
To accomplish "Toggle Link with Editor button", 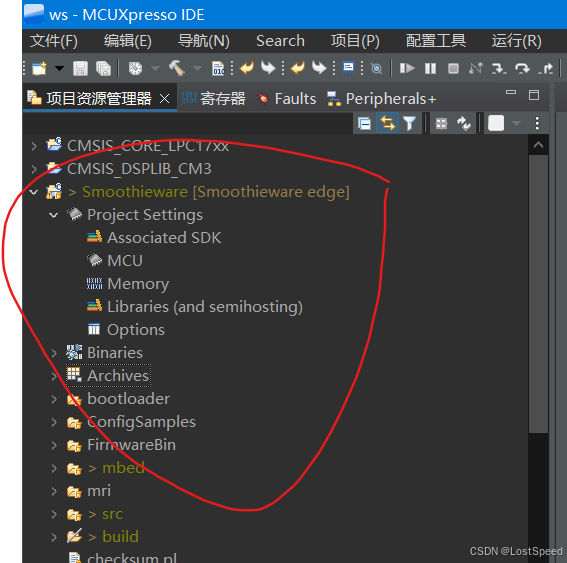I will pyautogui.click(x=387, y=123).
